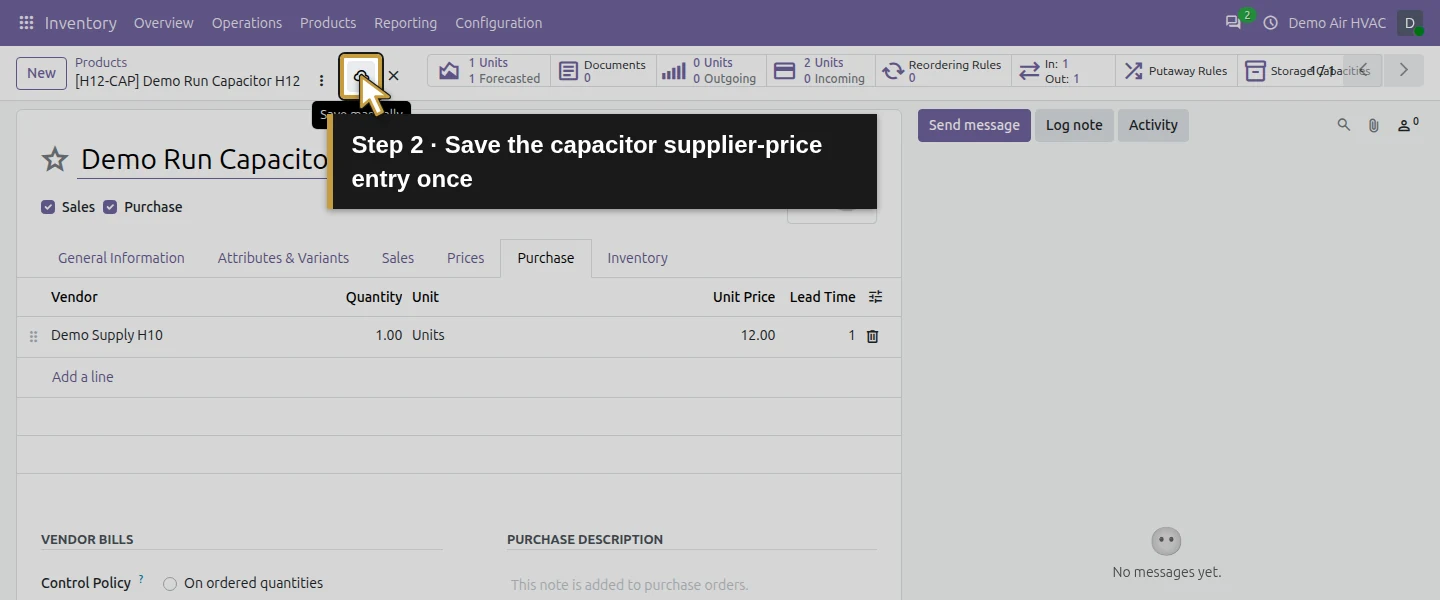Show followers with the person icon

point(1407,125)
